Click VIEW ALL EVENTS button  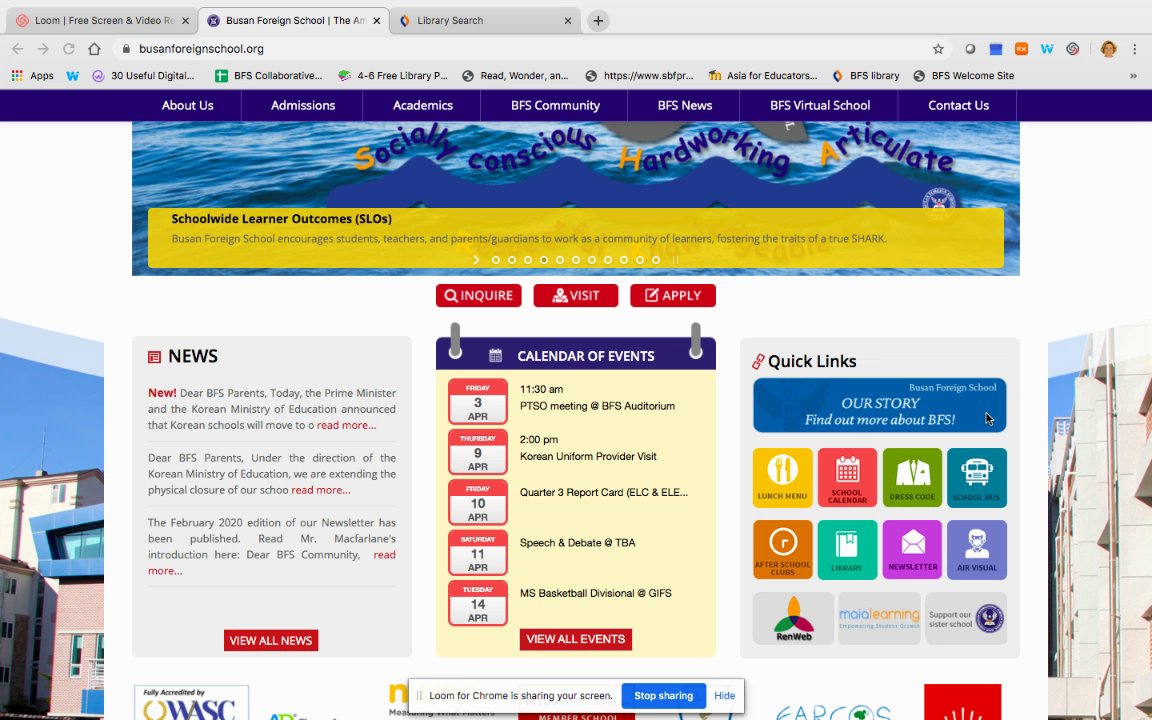575,639
